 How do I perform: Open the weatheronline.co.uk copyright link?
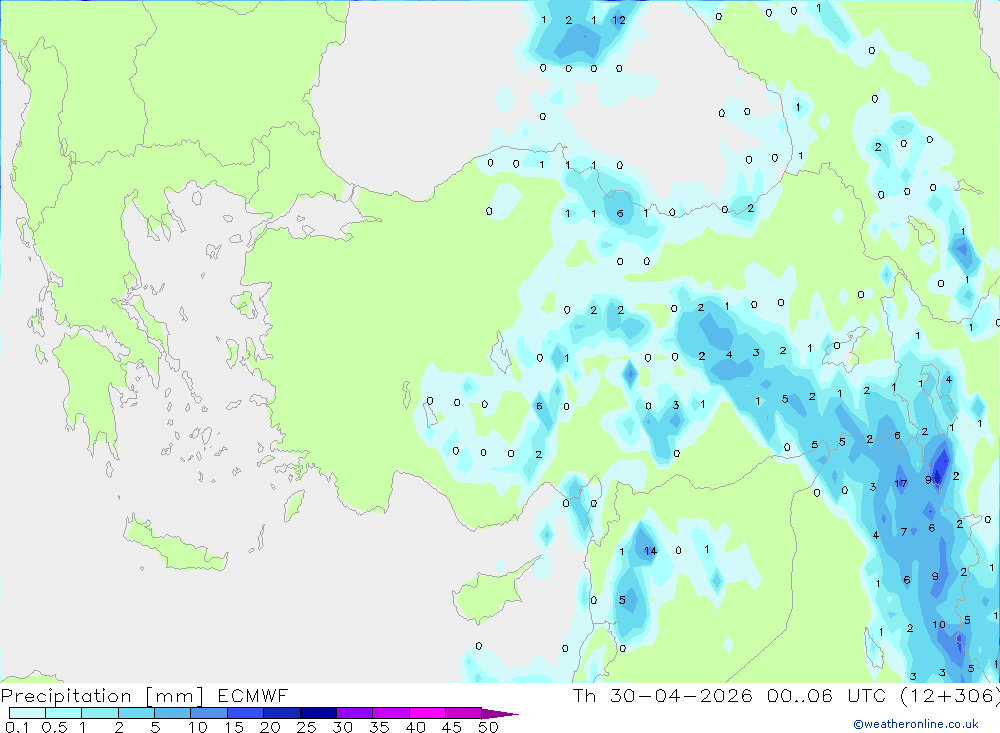pyautogui.click(x=916, y=724)
